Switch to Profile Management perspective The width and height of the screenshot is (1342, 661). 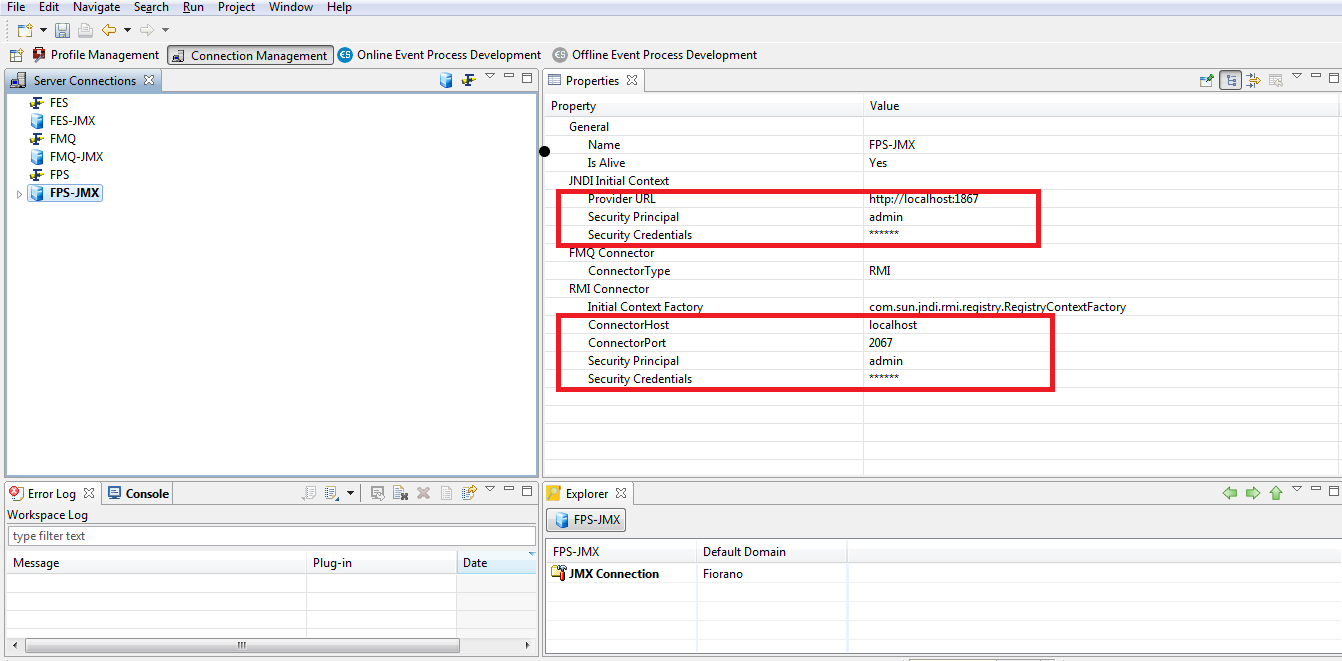tap(96, 55)
